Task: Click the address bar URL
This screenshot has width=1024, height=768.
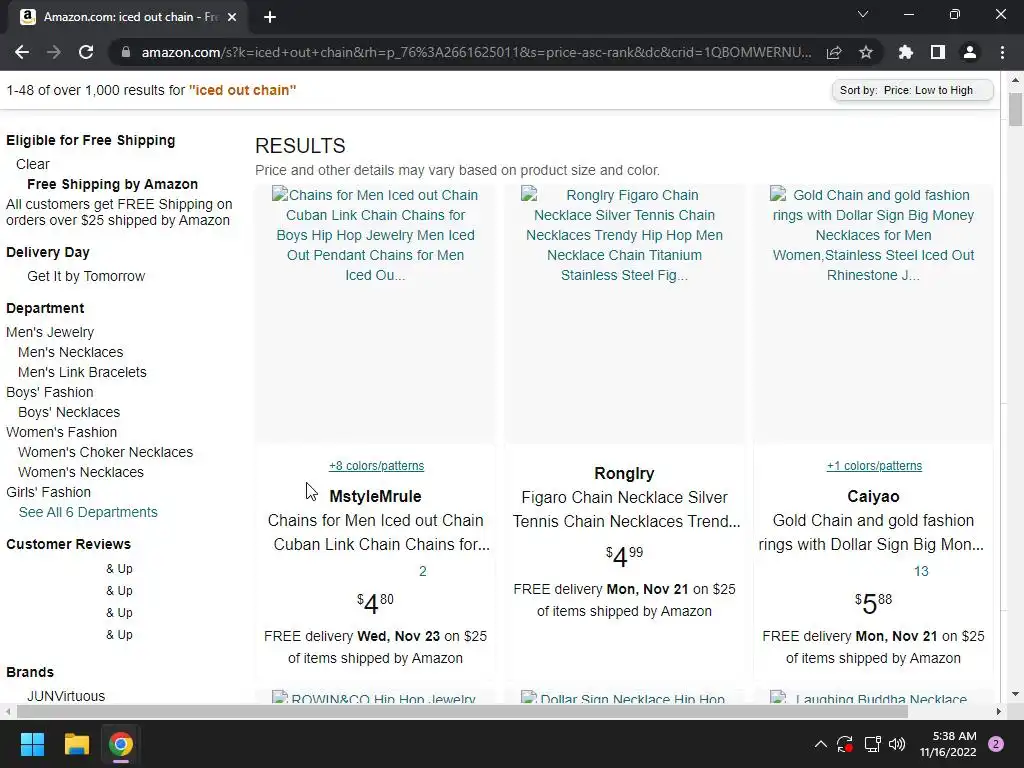Action: [x=476, y=52]
